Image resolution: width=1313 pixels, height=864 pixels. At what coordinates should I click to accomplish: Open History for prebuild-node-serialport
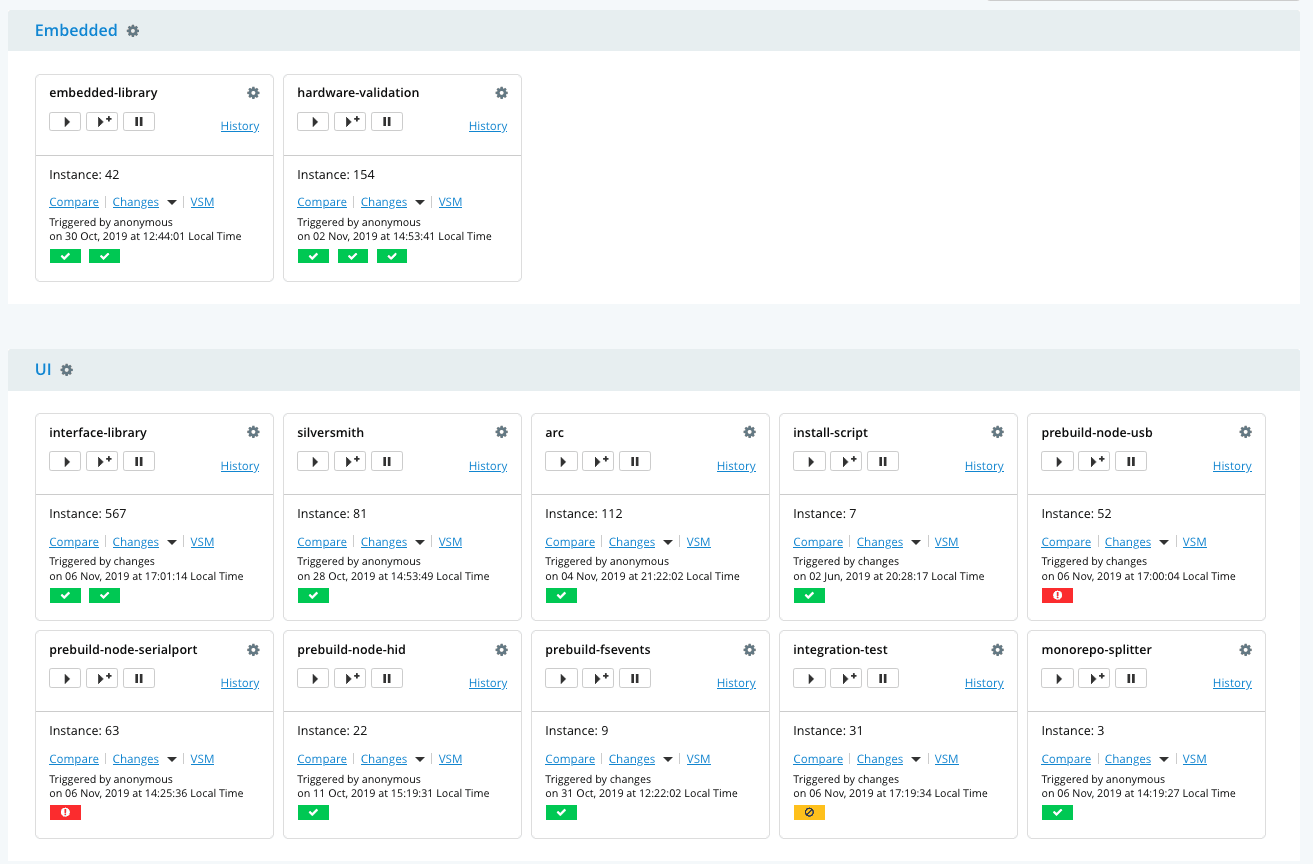click(x=240, y=683)
